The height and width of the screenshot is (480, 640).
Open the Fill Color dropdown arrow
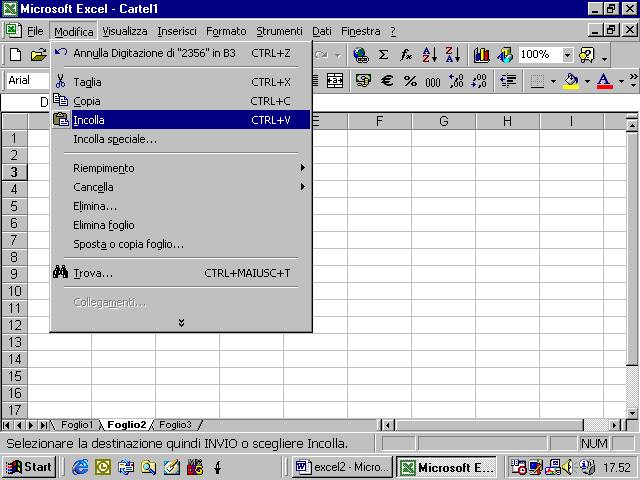587,81
